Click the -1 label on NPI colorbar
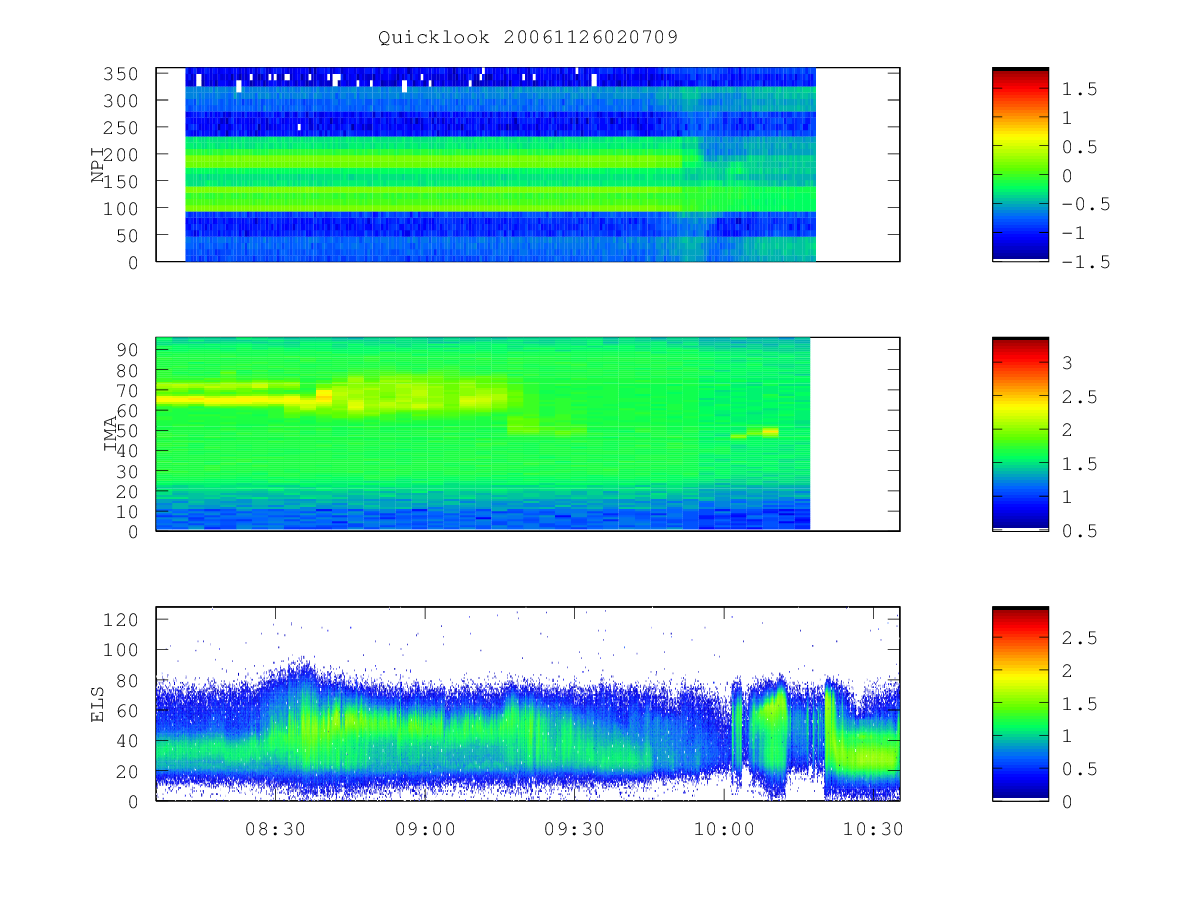 (1072, 233)
